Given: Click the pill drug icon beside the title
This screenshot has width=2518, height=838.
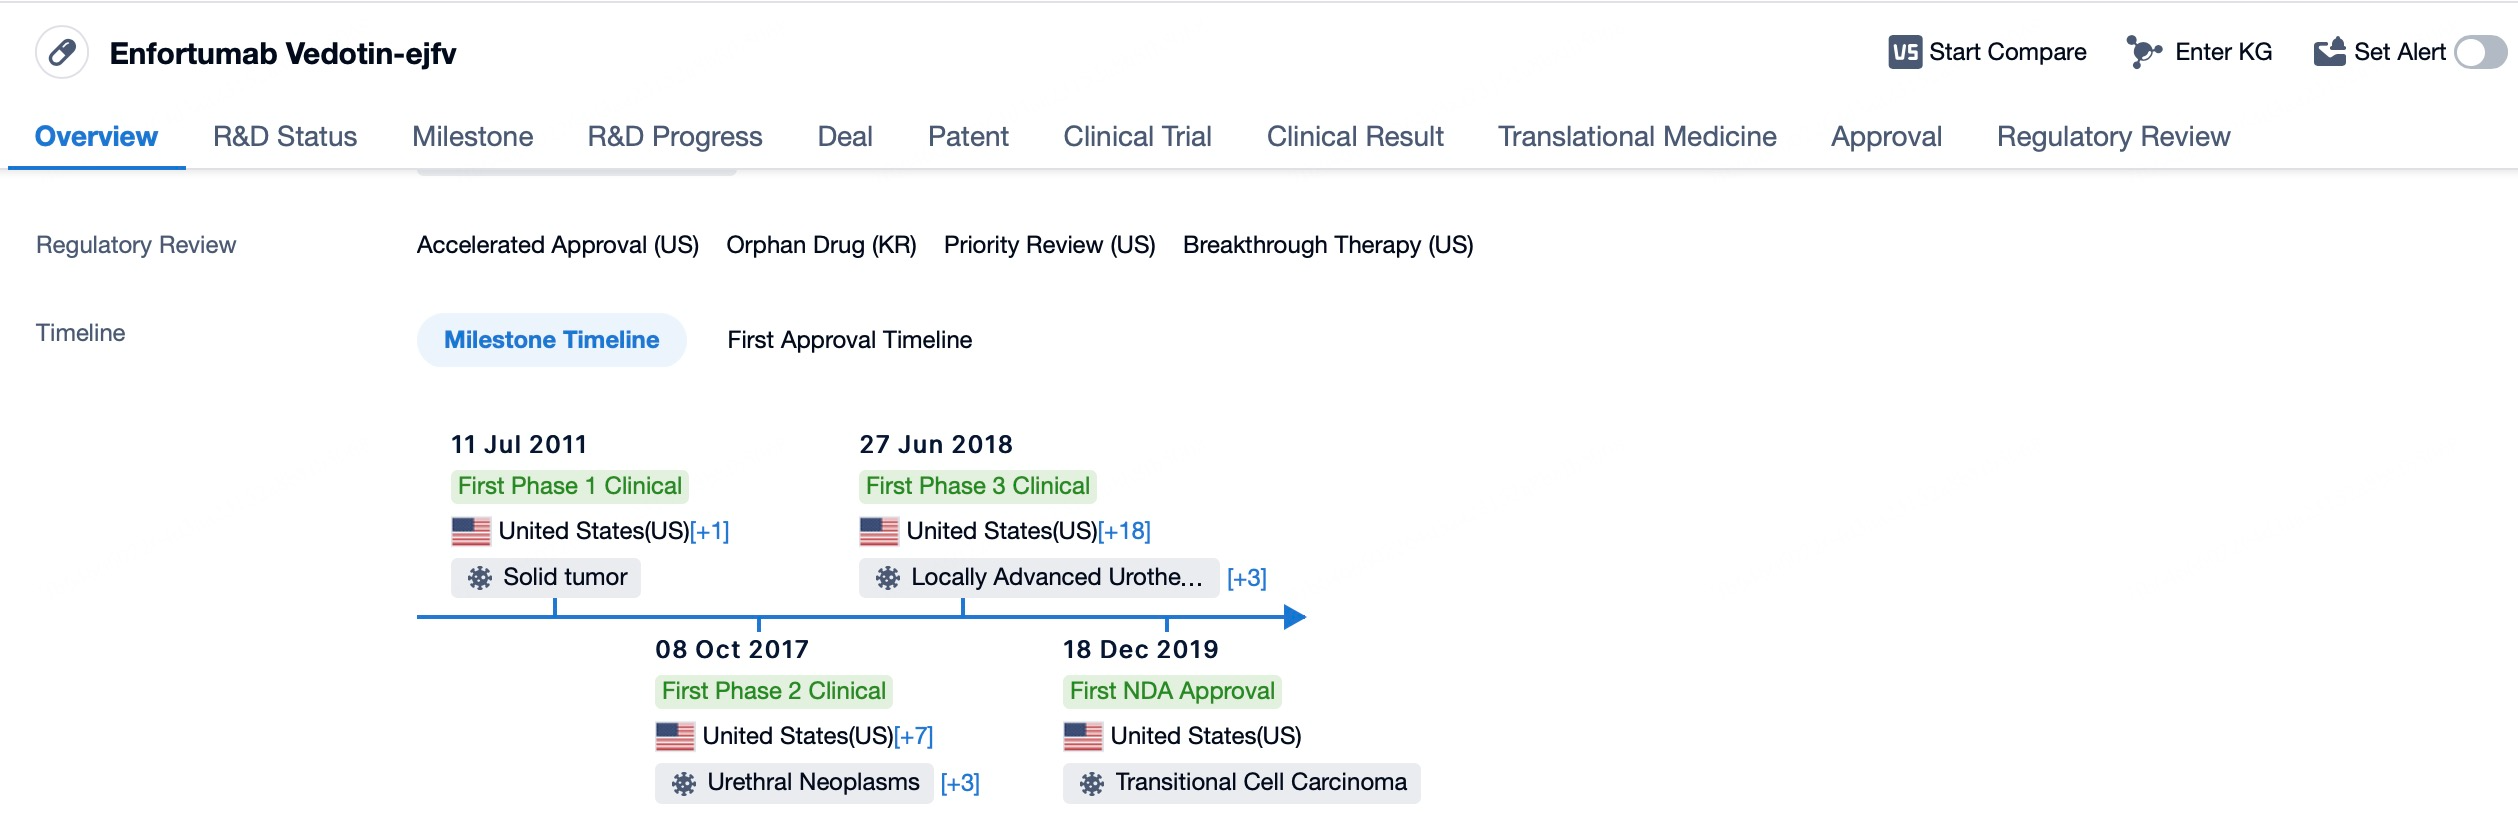Looking at the screenshot, I should pos(62,52).
